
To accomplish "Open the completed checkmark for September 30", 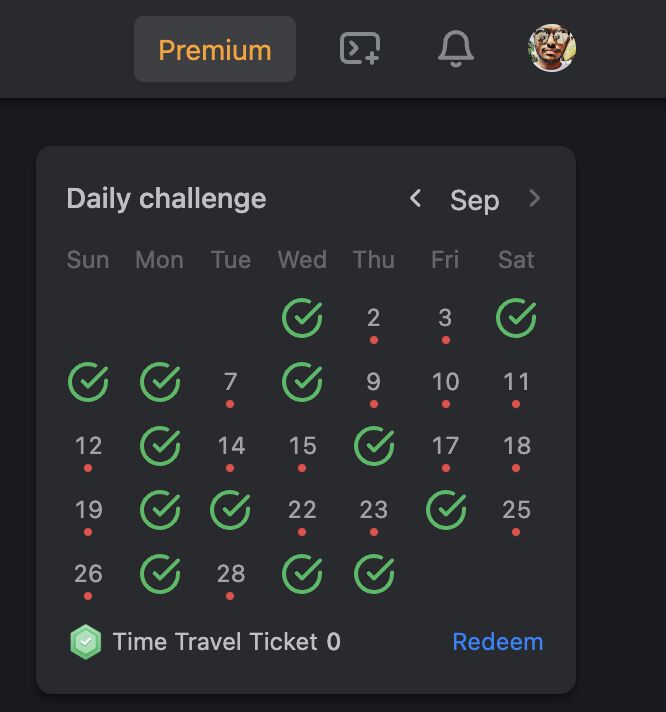I will pos(374,574).
